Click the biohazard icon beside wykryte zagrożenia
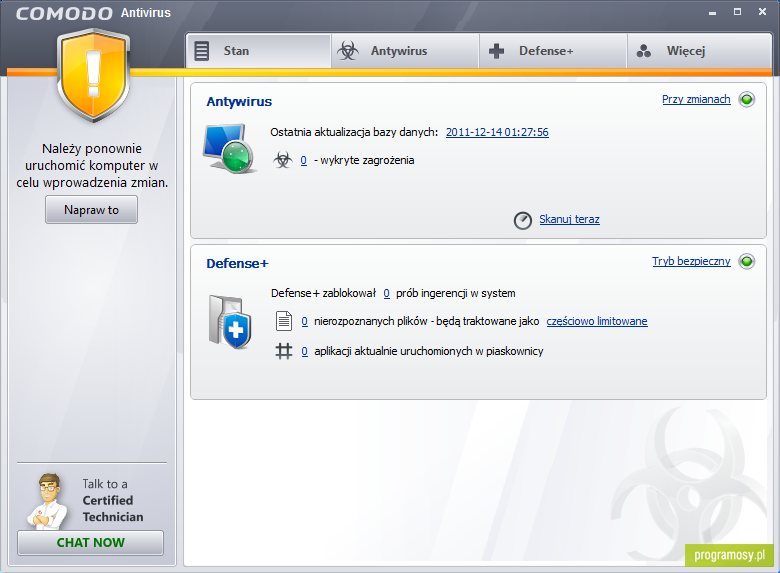This screenshot has width=780, height=573. click(x=283, y=160)
